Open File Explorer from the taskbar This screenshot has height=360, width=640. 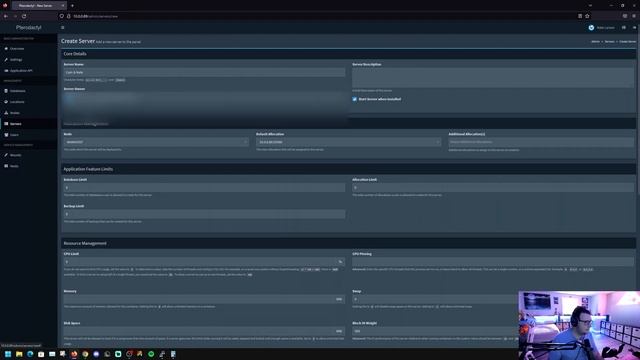click(x=19, y=354)
